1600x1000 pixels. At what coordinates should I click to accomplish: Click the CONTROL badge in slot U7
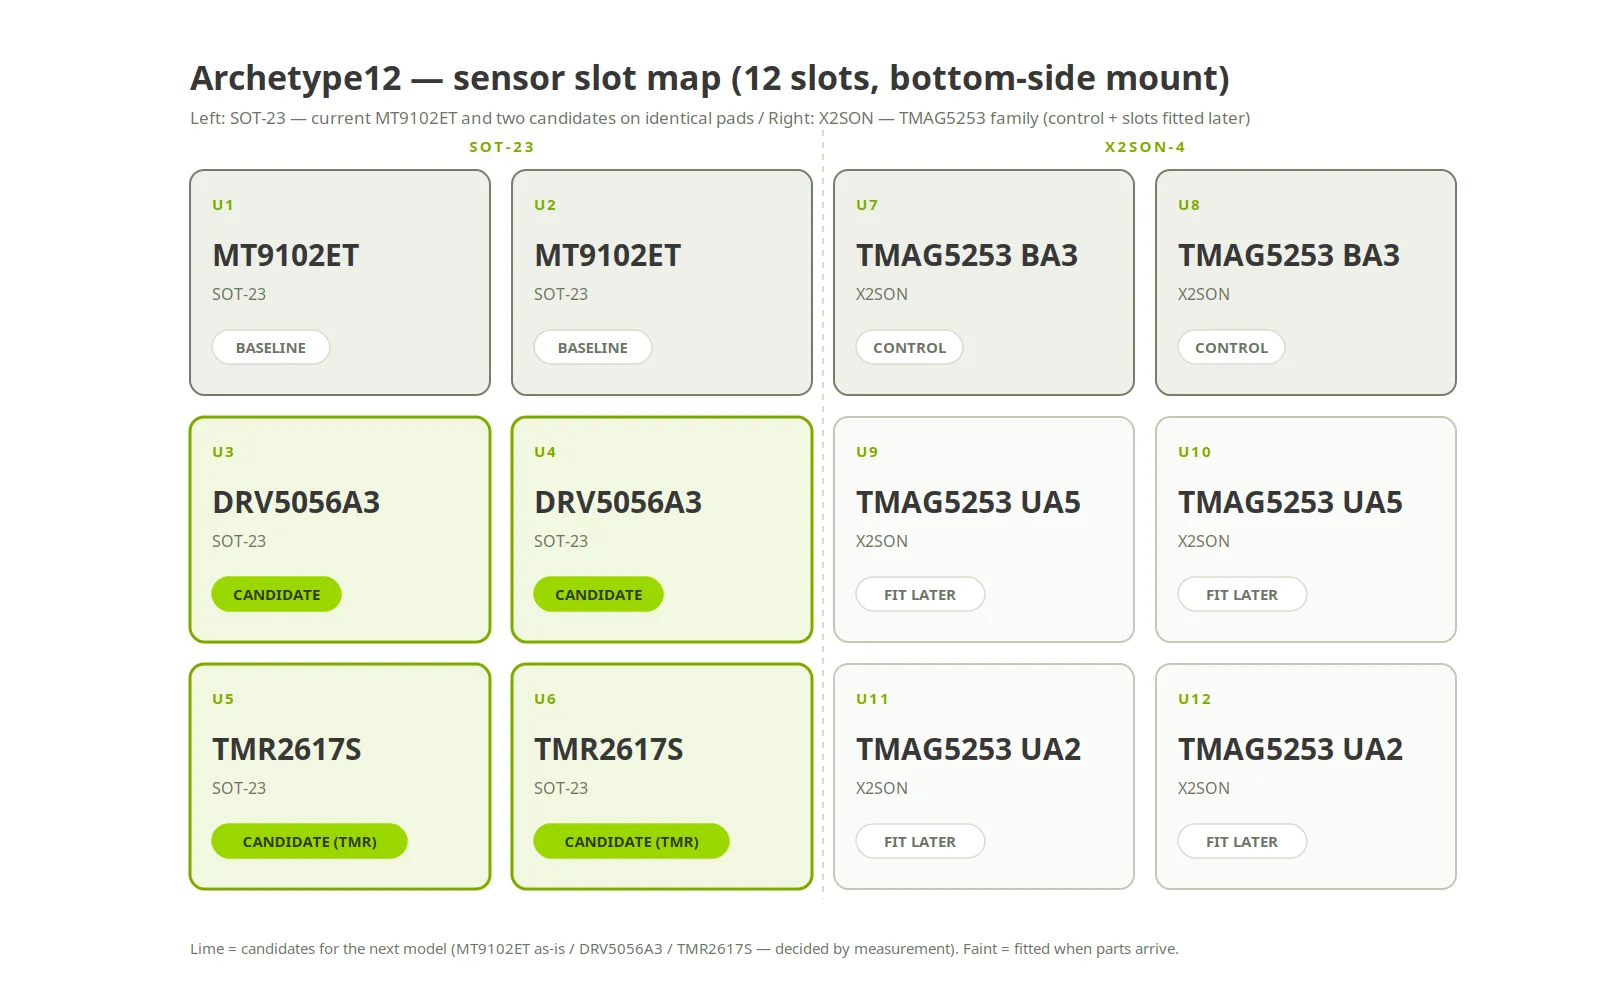coord(909,347)
